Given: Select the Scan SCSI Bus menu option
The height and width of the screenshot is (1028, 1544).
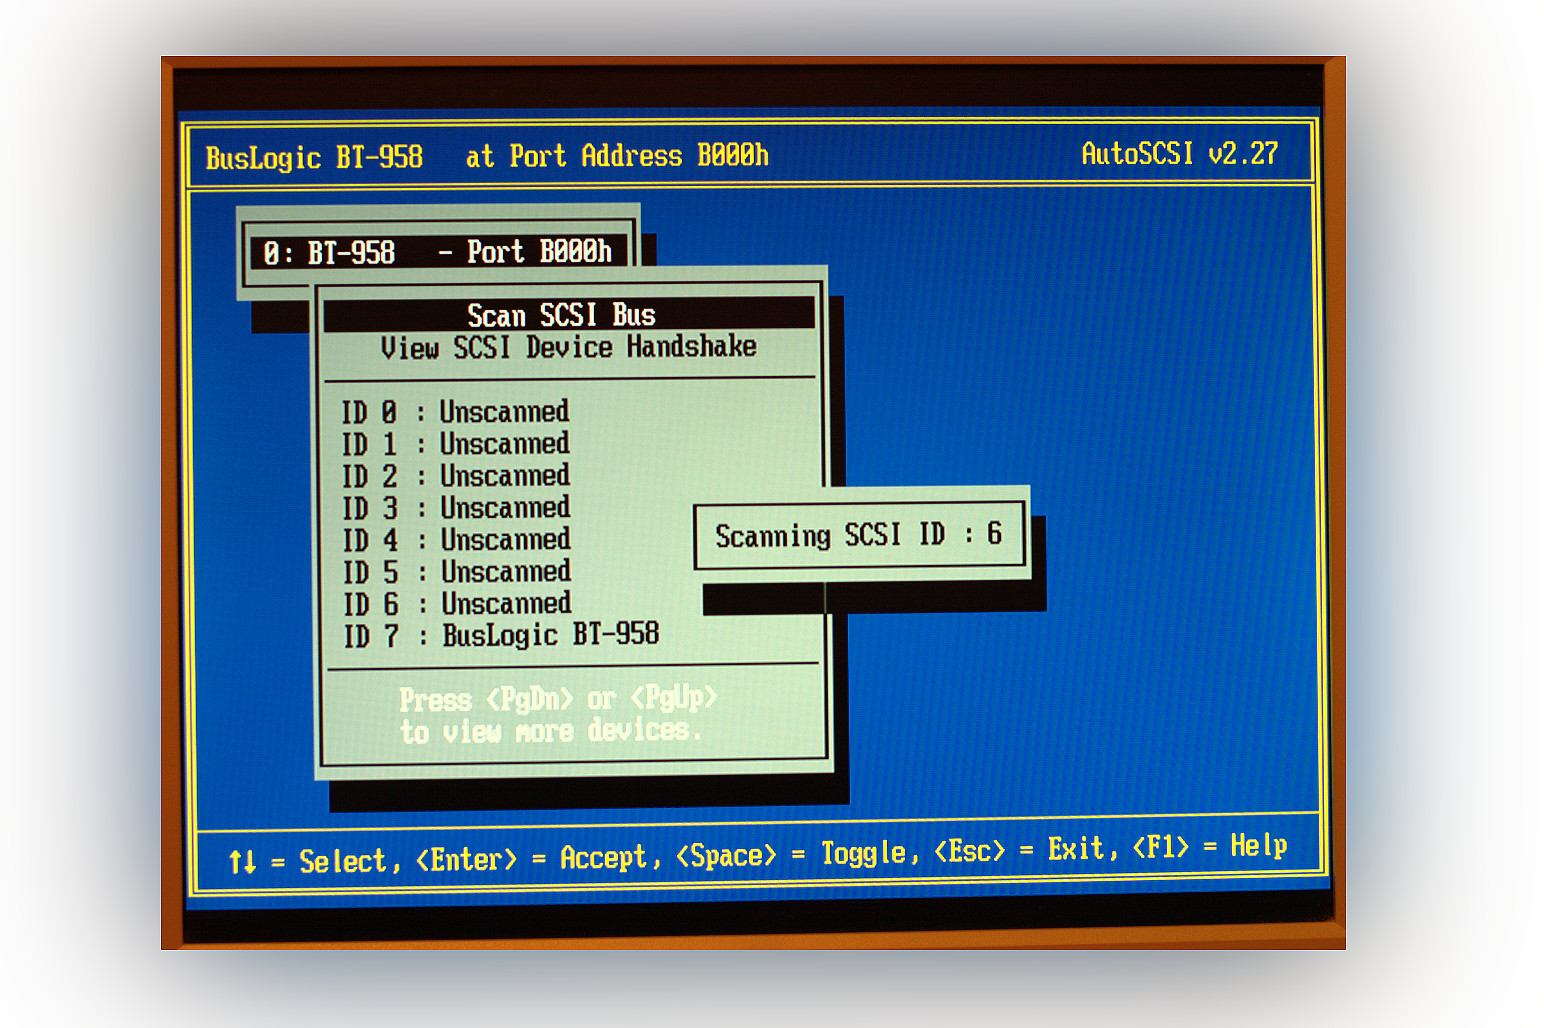Looking at the screenshot, I should tap(562, 315).
